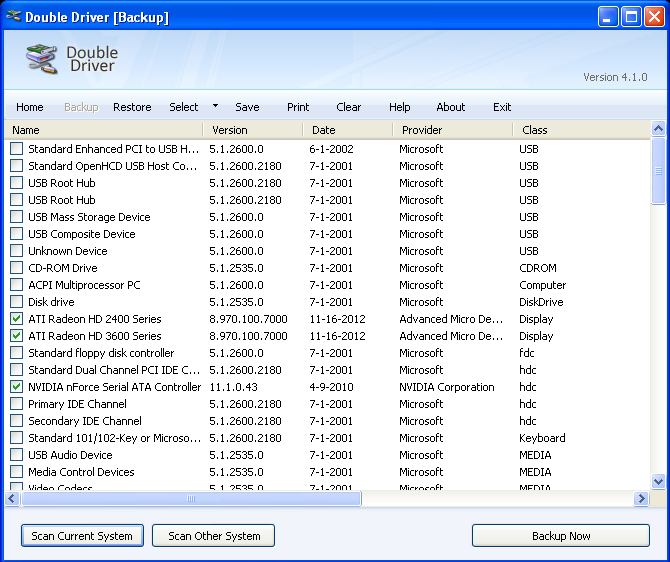Click the horizontal scrollbar right arrow
670x562 pixels.
[641, 498]
